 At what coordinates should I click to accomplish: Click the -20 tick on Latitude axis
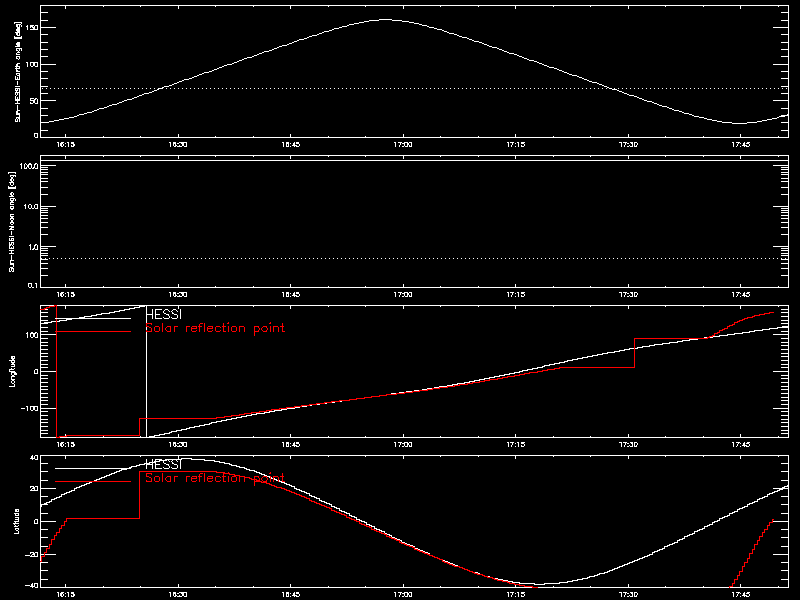(x=32, y=554)
